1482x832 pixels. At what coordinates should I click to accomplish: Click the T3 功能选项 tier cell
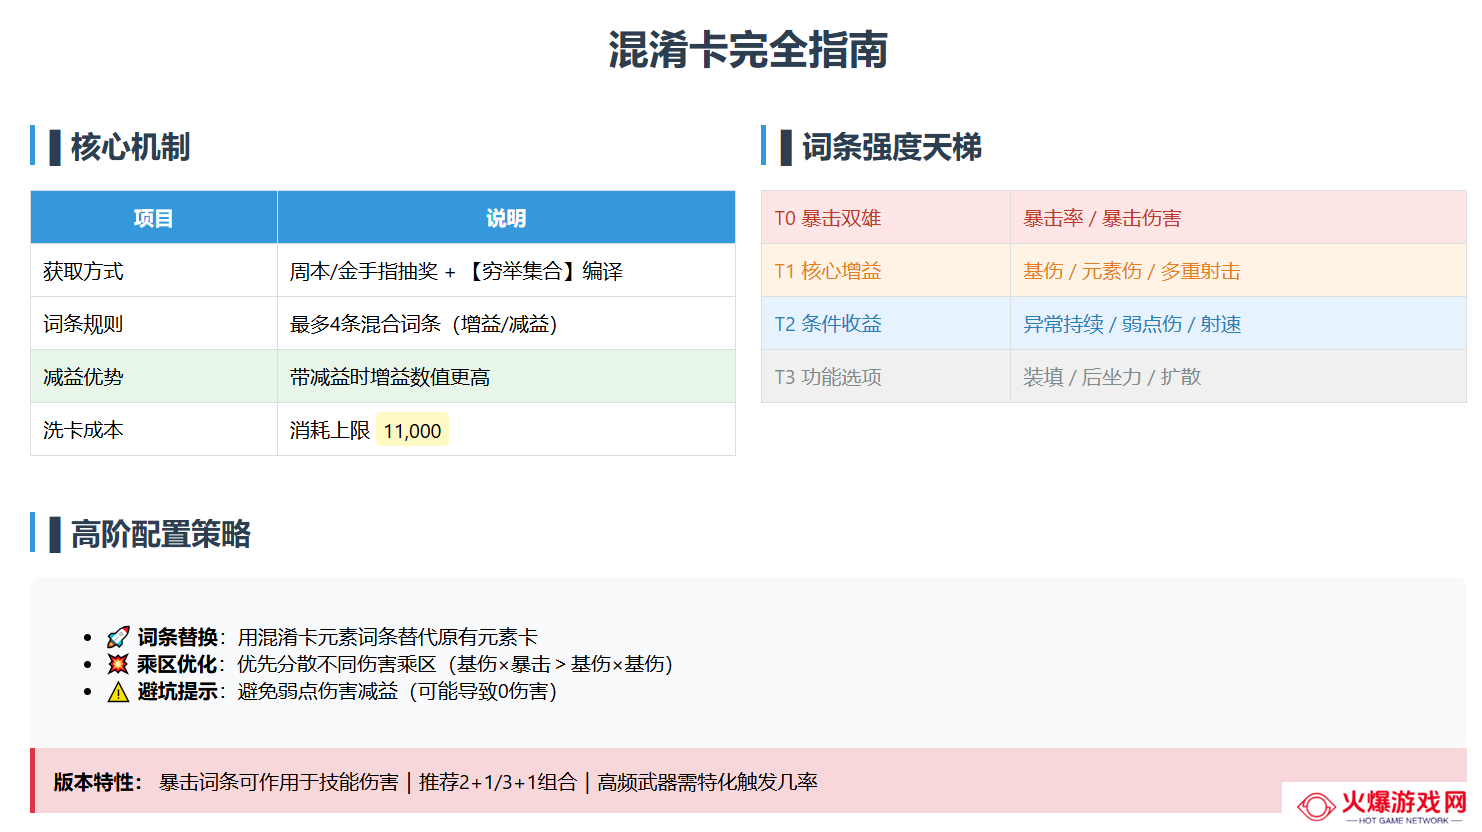[x=886, y=377]
